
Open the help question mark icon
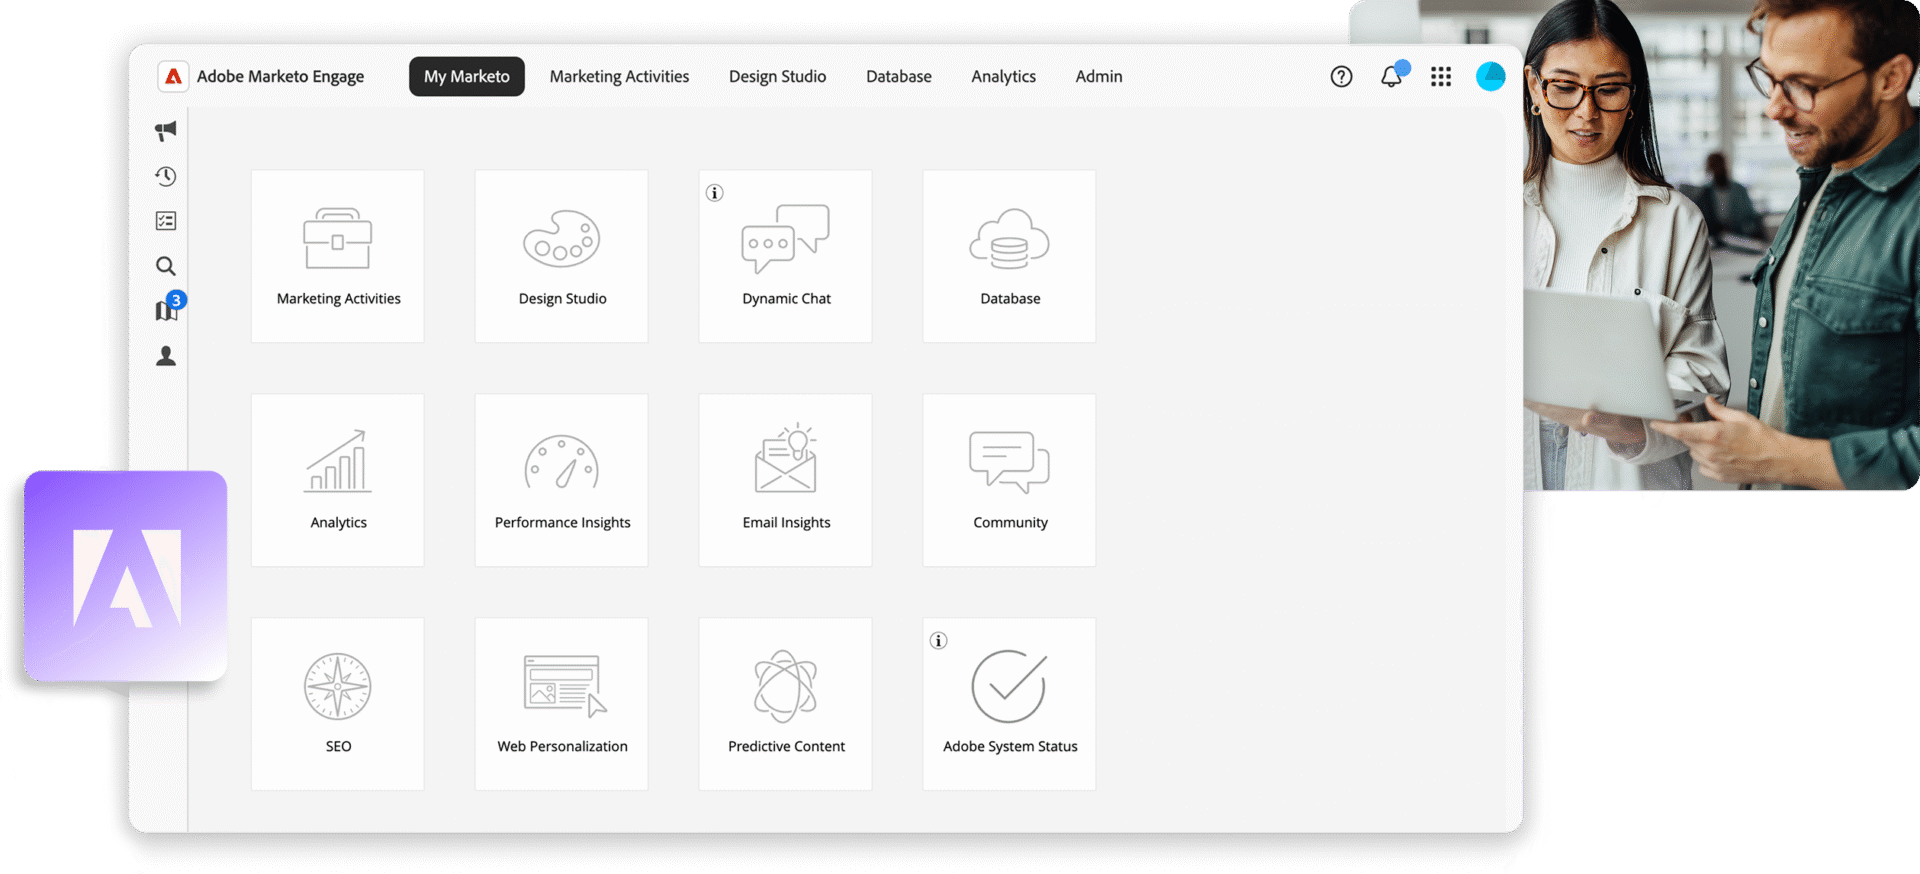pyautogui.click(x=1341, y=77)
